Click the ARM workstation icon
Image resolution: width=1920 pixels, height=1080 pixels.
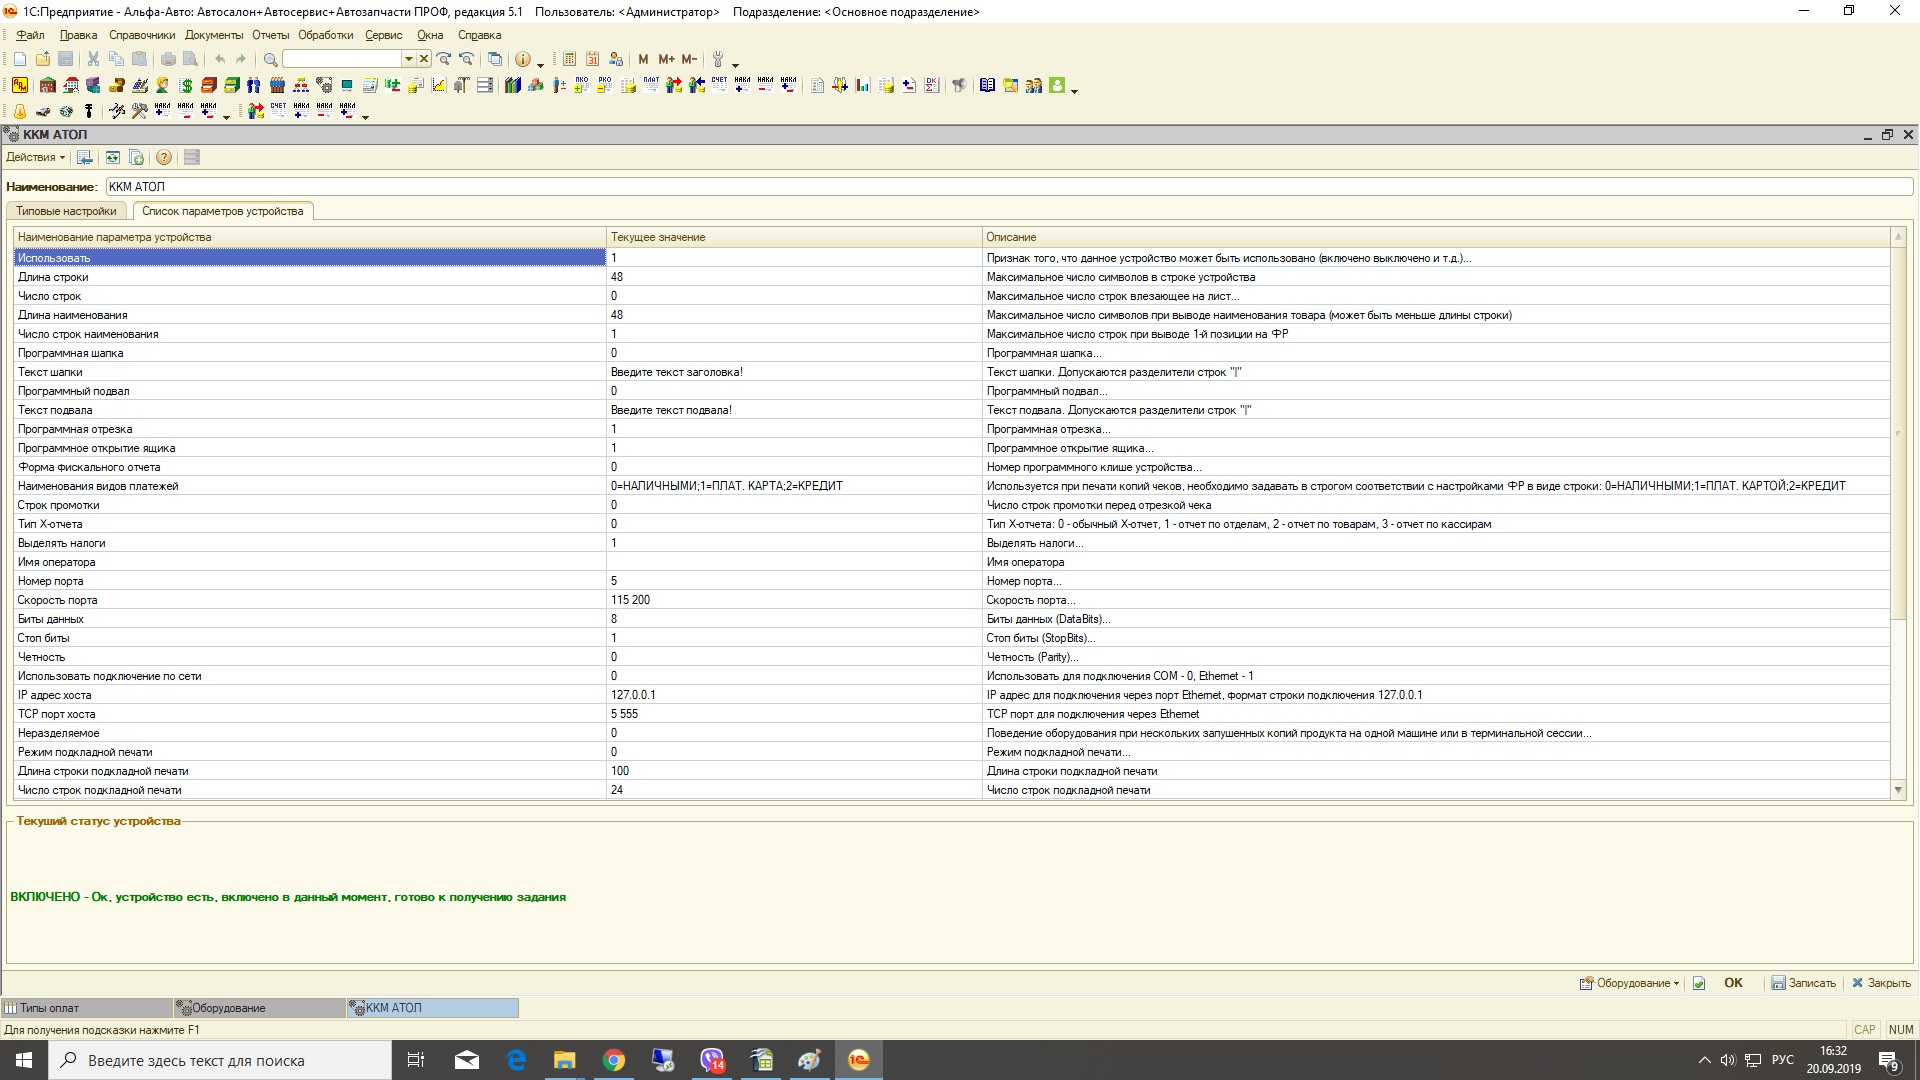(x=20, y=85)
